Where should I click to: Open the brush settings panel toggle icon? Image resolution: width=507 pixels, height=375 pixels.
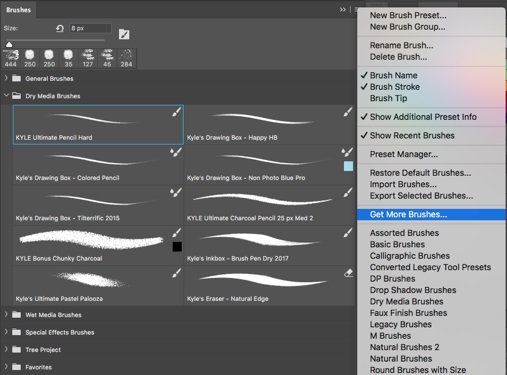tap(124, 34)
